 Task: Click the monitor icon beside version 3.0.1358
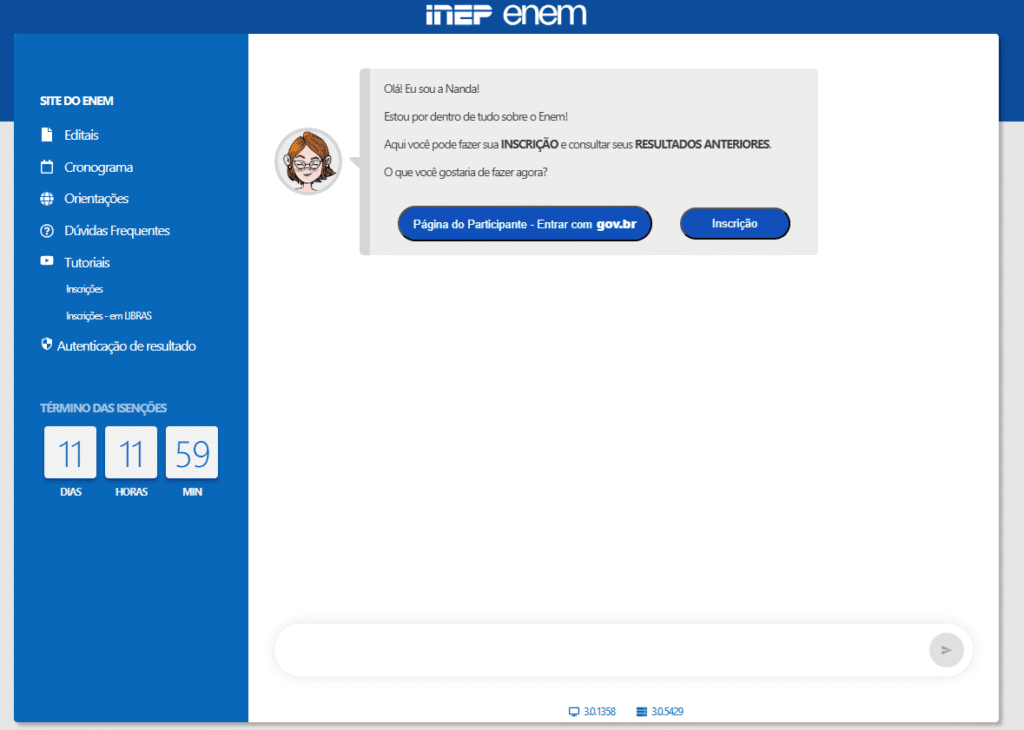[x=573, y=711]
